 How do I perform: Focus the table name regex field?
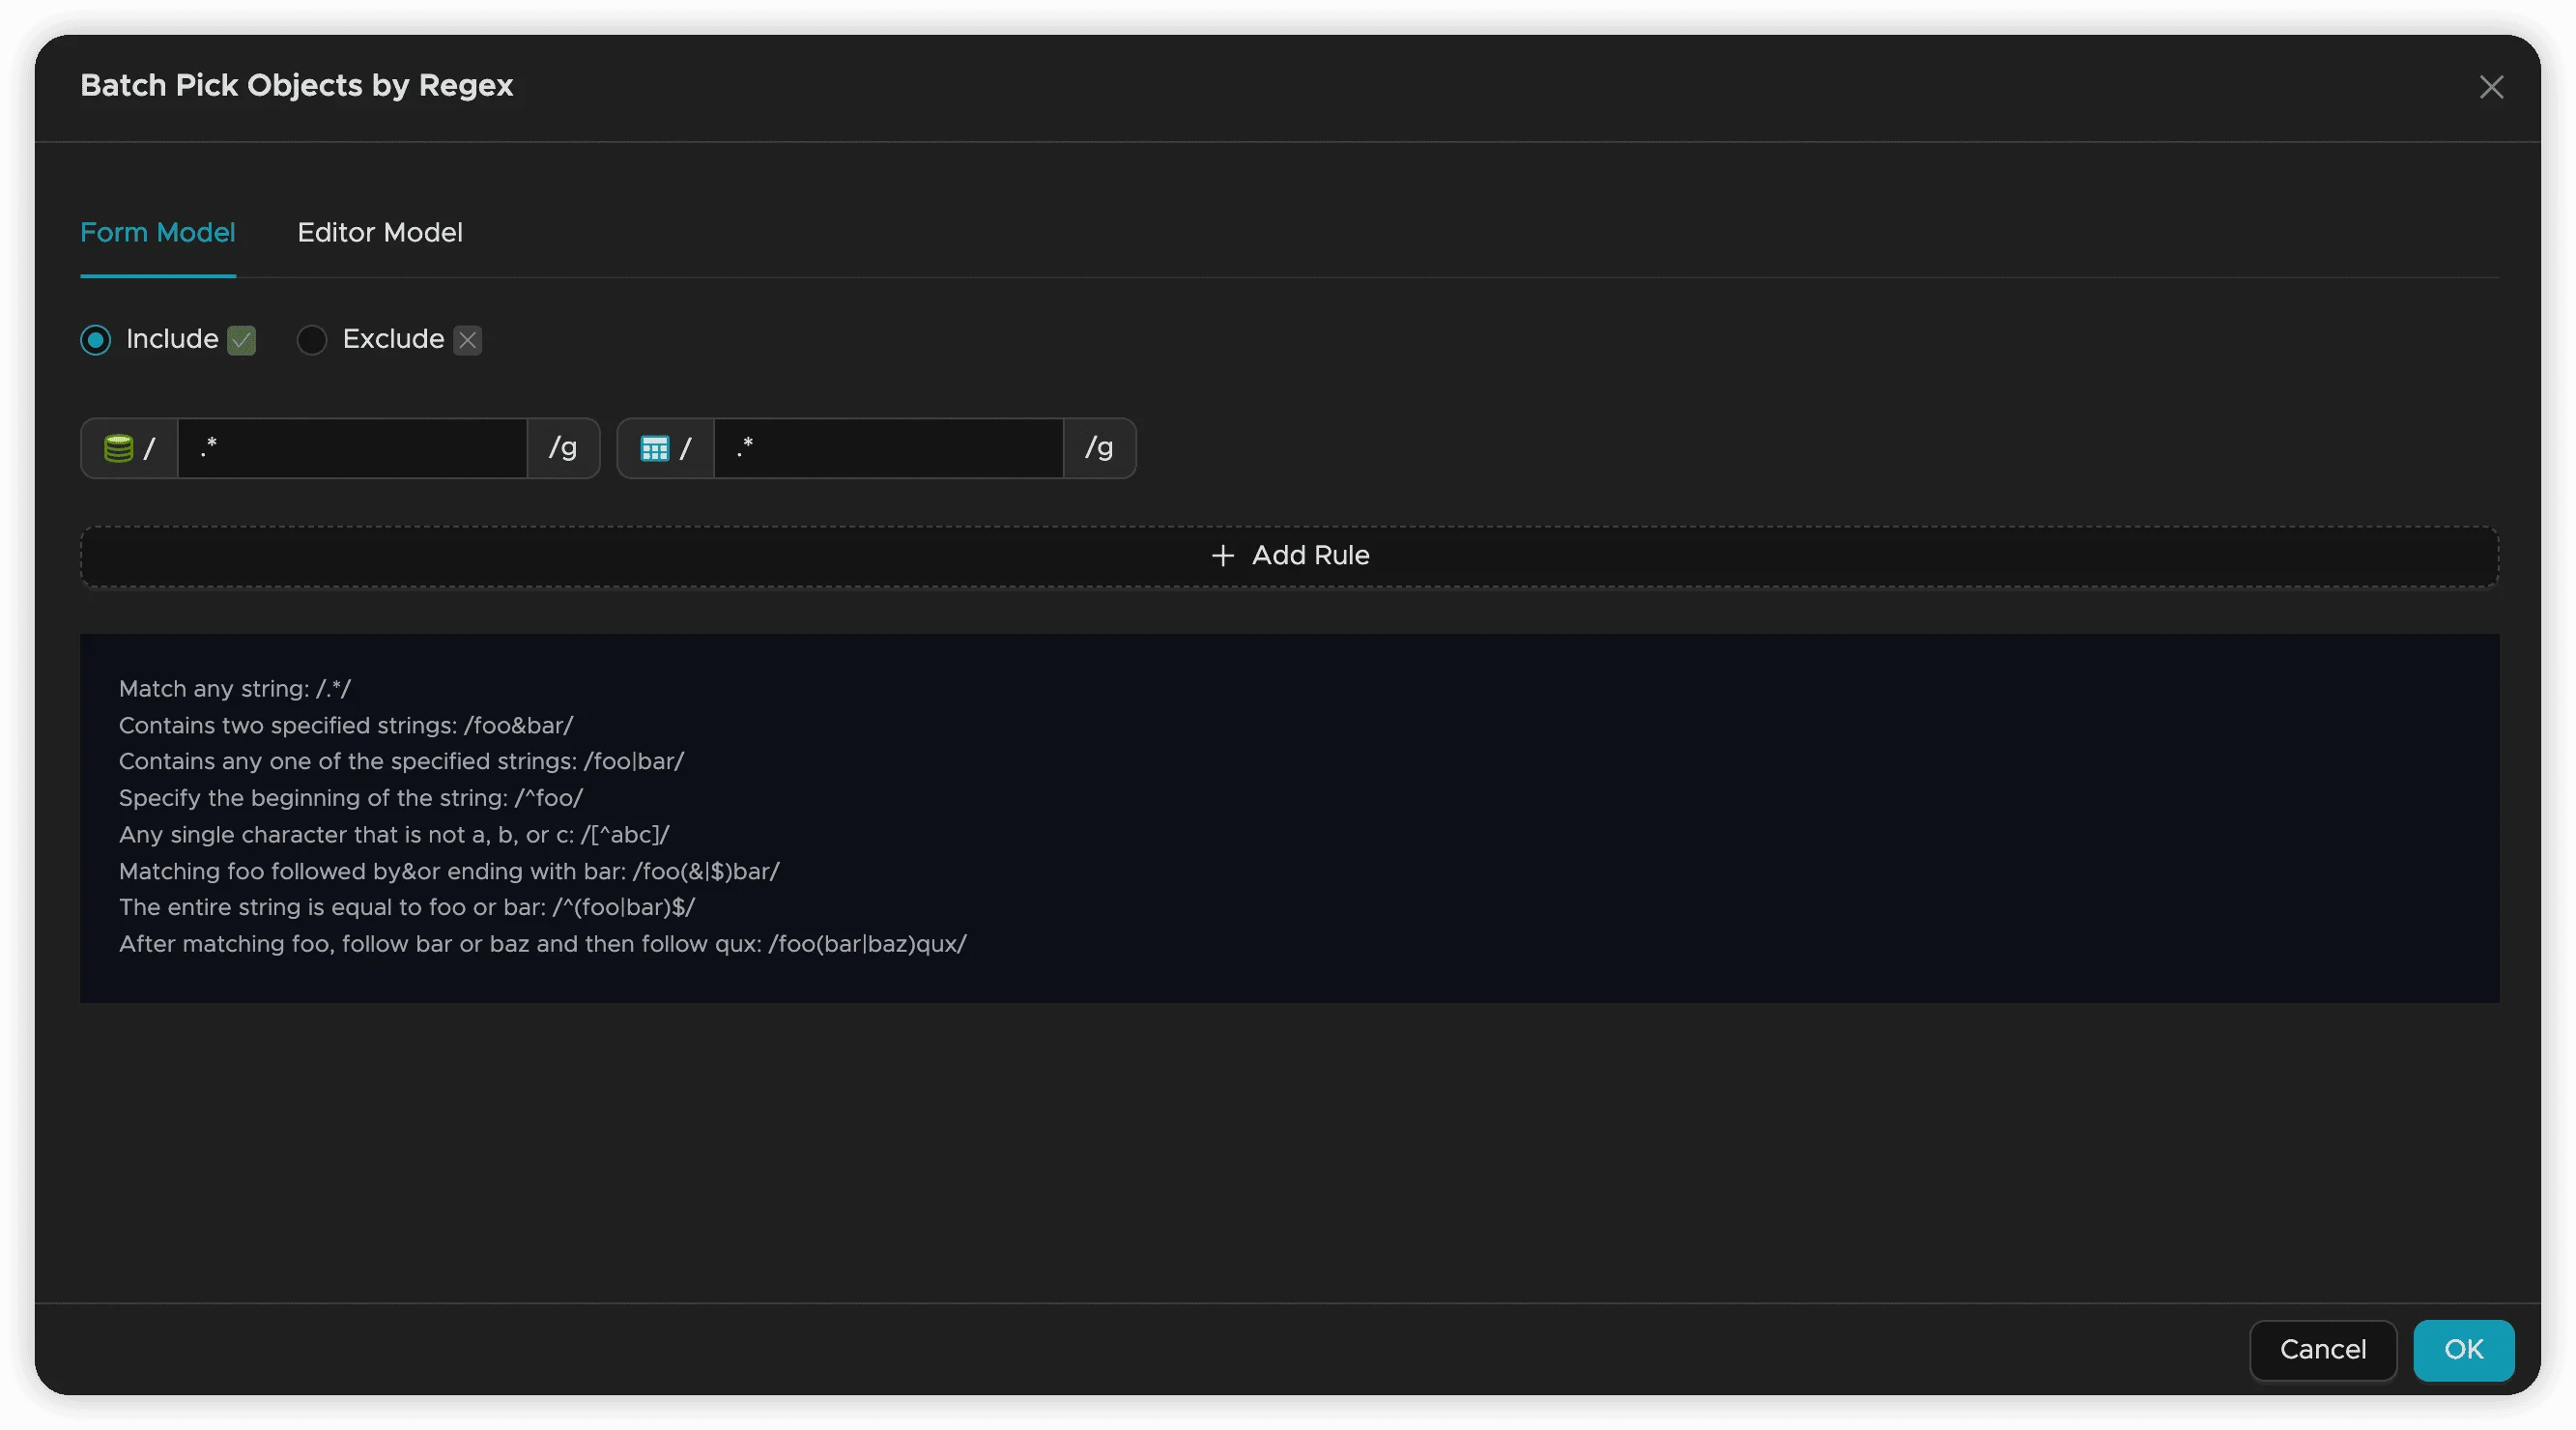click(x=888, y=448)
